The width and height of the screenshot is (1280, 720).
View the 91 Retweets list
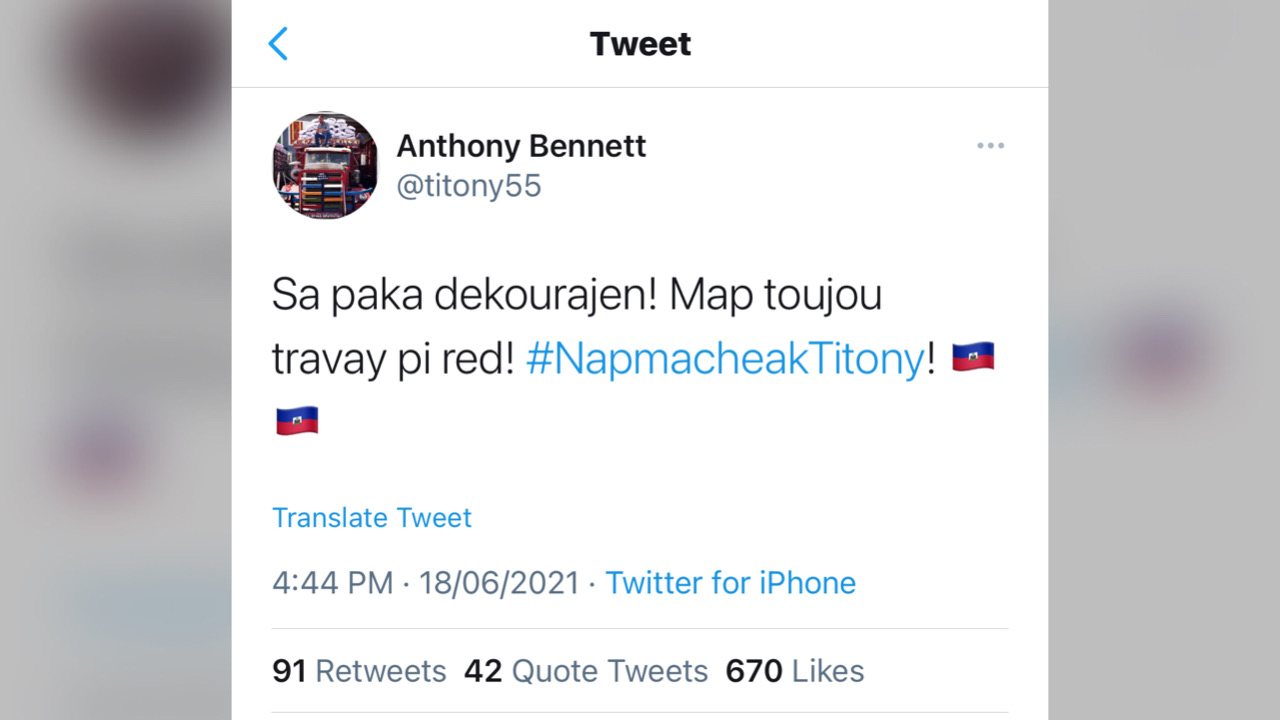point(359,671)
